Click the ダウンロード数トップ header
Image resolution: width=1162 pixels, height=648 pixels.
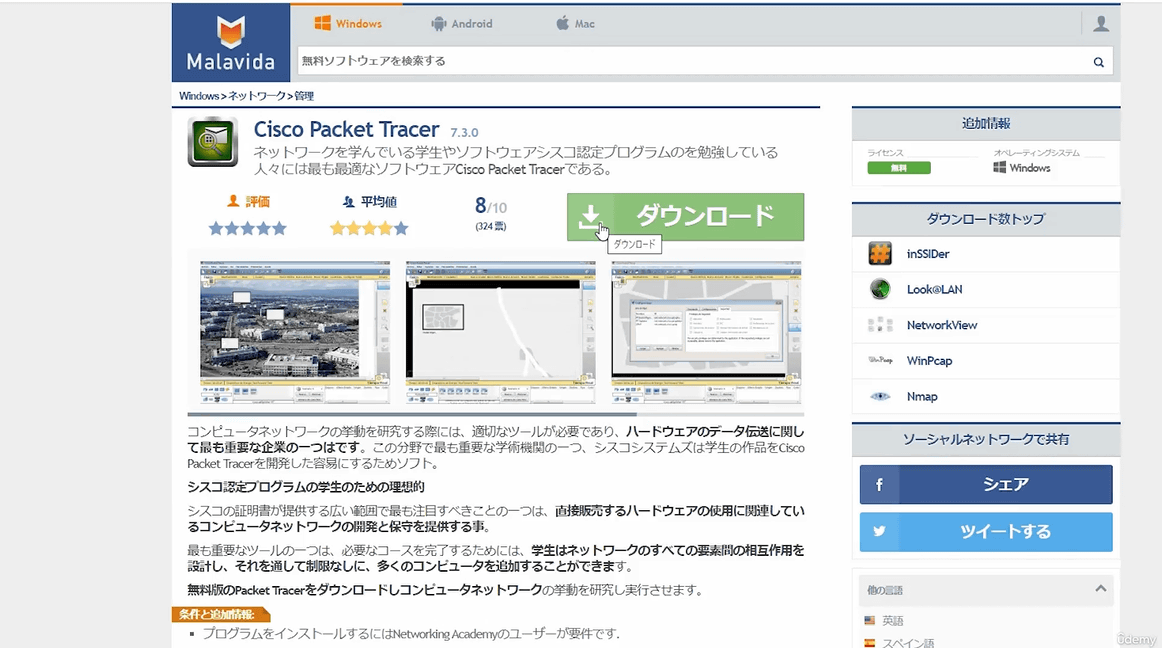pyautogui.click(x=986, y=219)
